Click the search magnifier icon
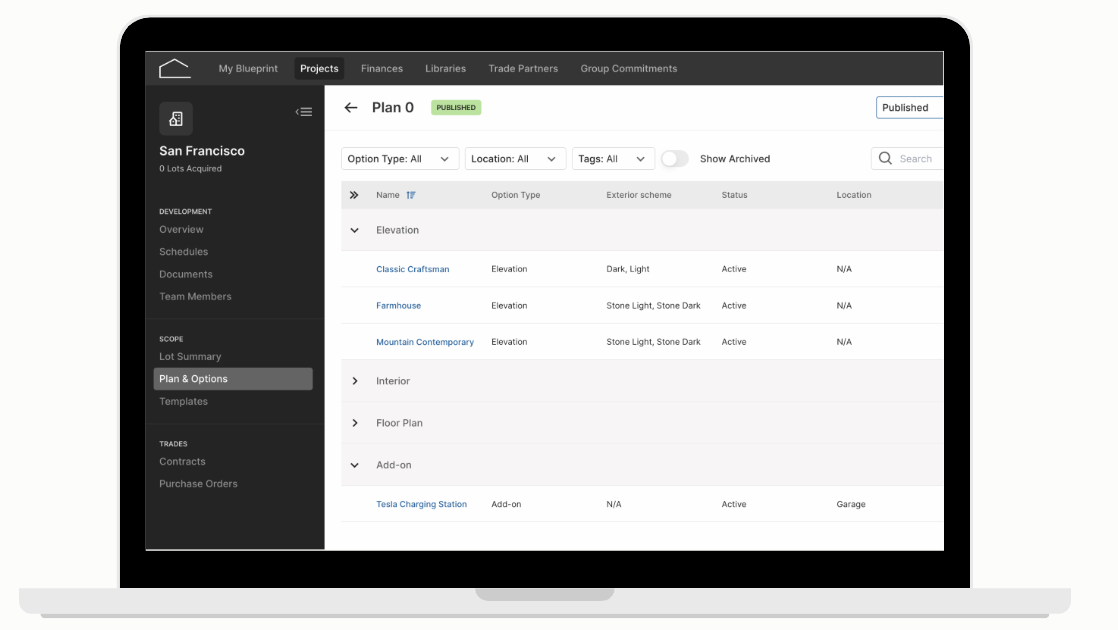Image resolution: width=1118 pixels, height=630 pixels. [x=886, y=158]
